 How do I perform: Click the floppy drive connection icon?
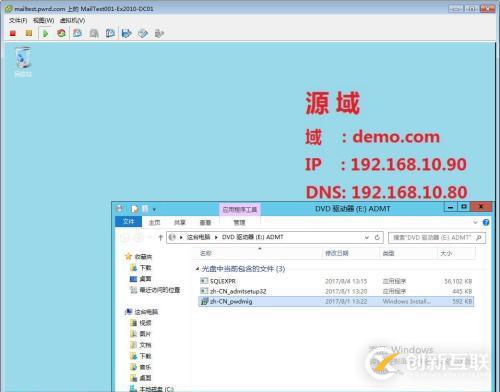pyautogui.click(x=127, y=33)
